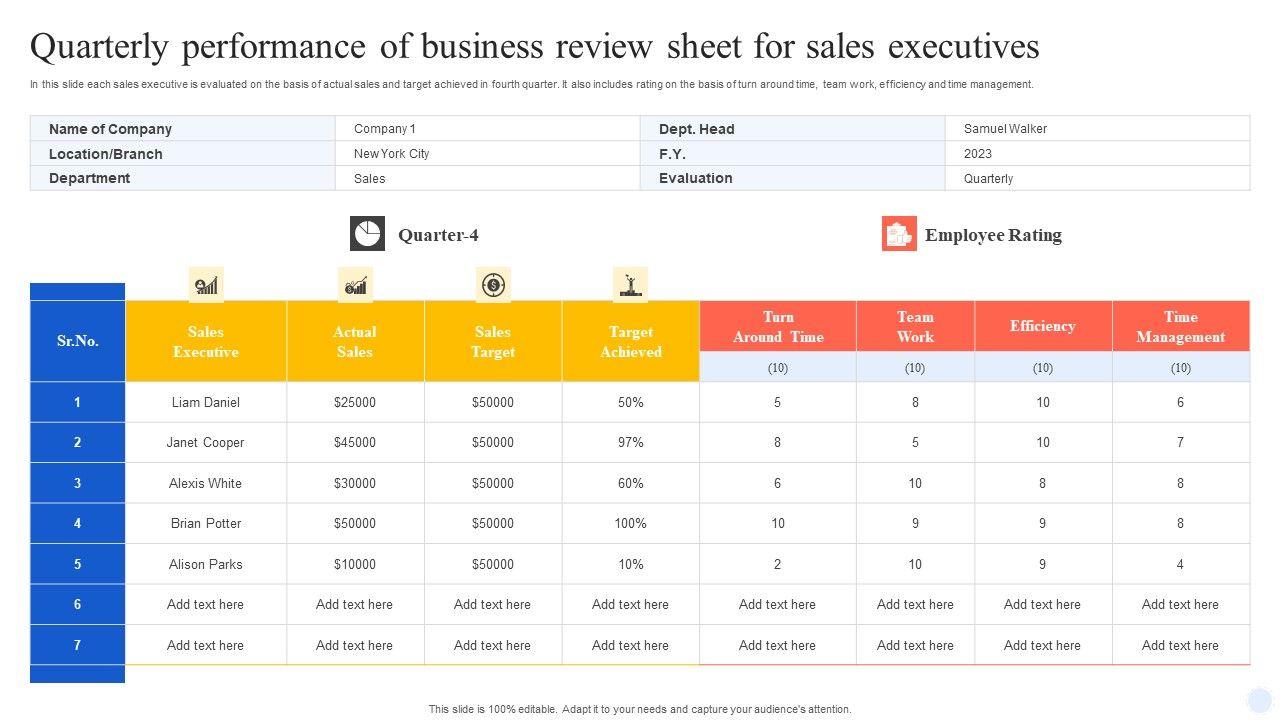Click the Samuel Walker Dept. Head value
The height and width of the screenshot is (720, 1280).
click(x=1005, y=129)
